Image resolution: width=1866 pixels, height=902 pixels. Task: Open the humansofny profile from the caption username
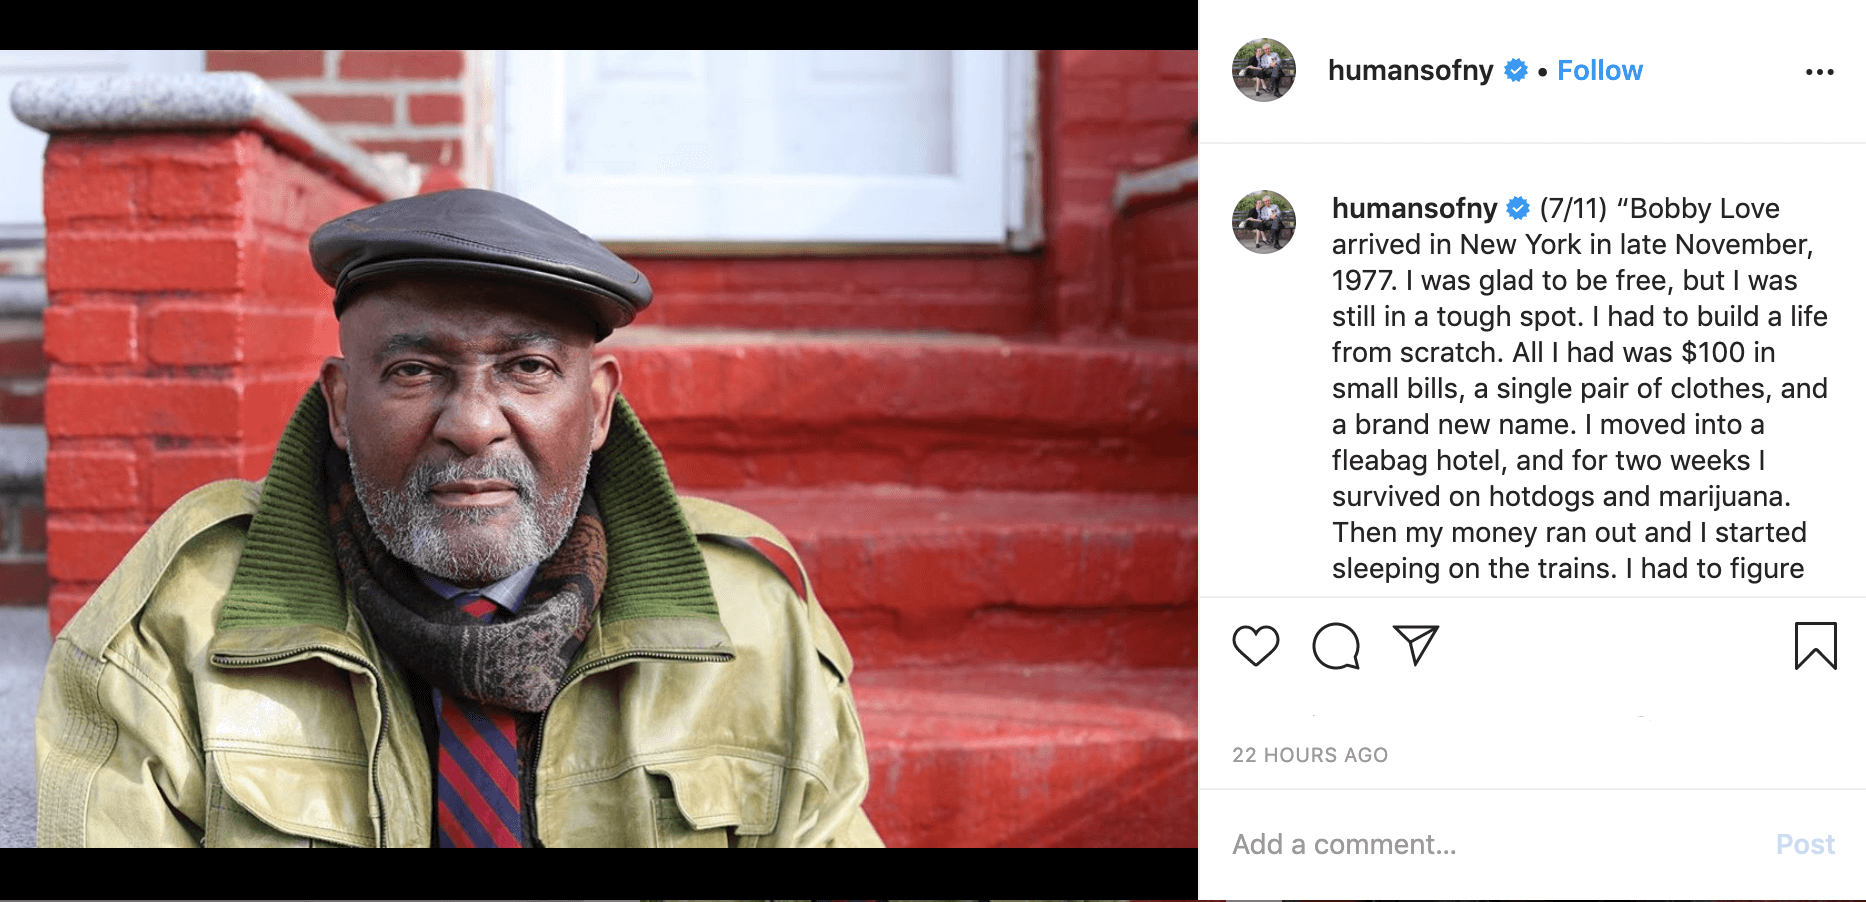pyautogui.click(x=1414, y=208)
